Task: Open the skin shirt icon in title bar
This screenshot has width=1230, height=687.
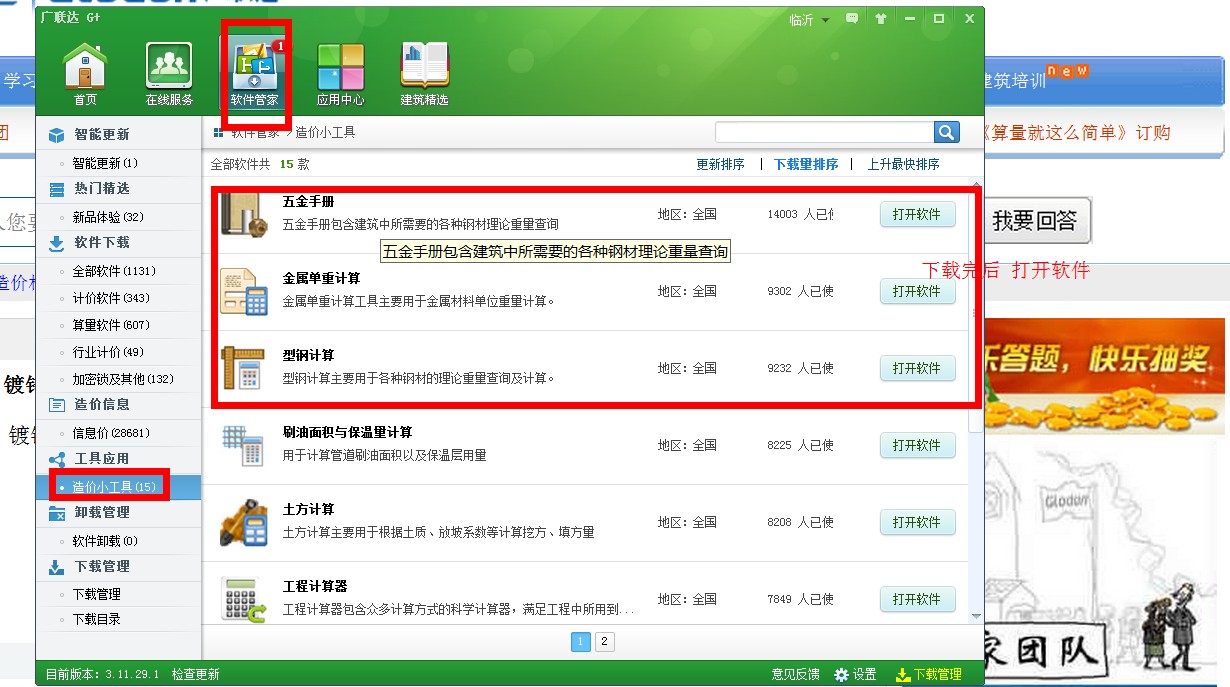Action: 880,18
